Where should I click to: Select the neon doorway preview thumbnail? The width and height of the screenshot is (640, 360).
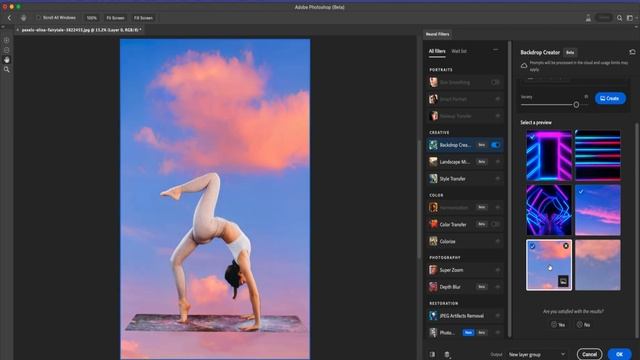549,156
